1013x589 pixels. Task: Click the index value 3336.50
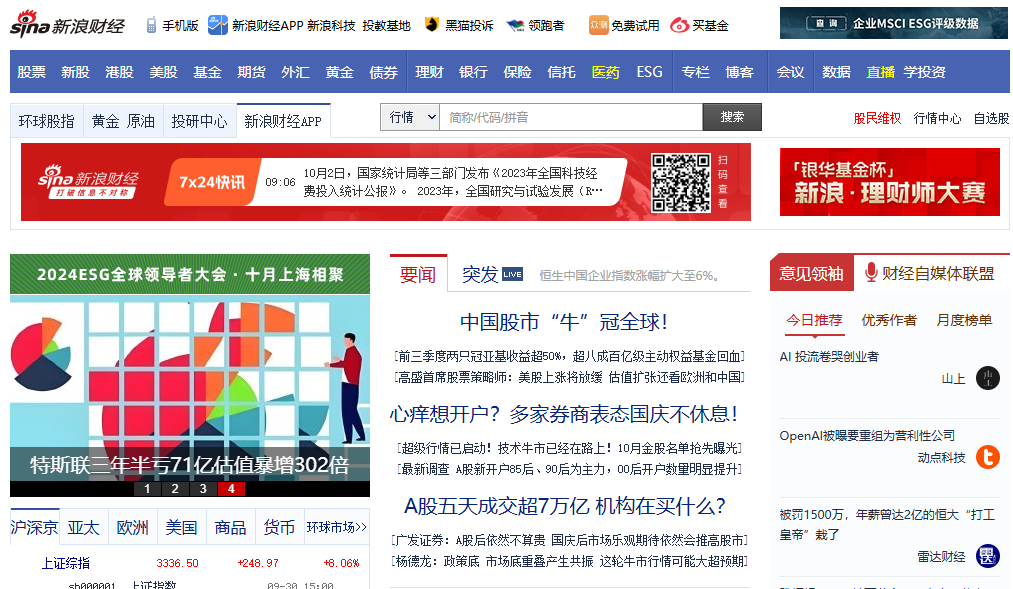coord(178,563)
